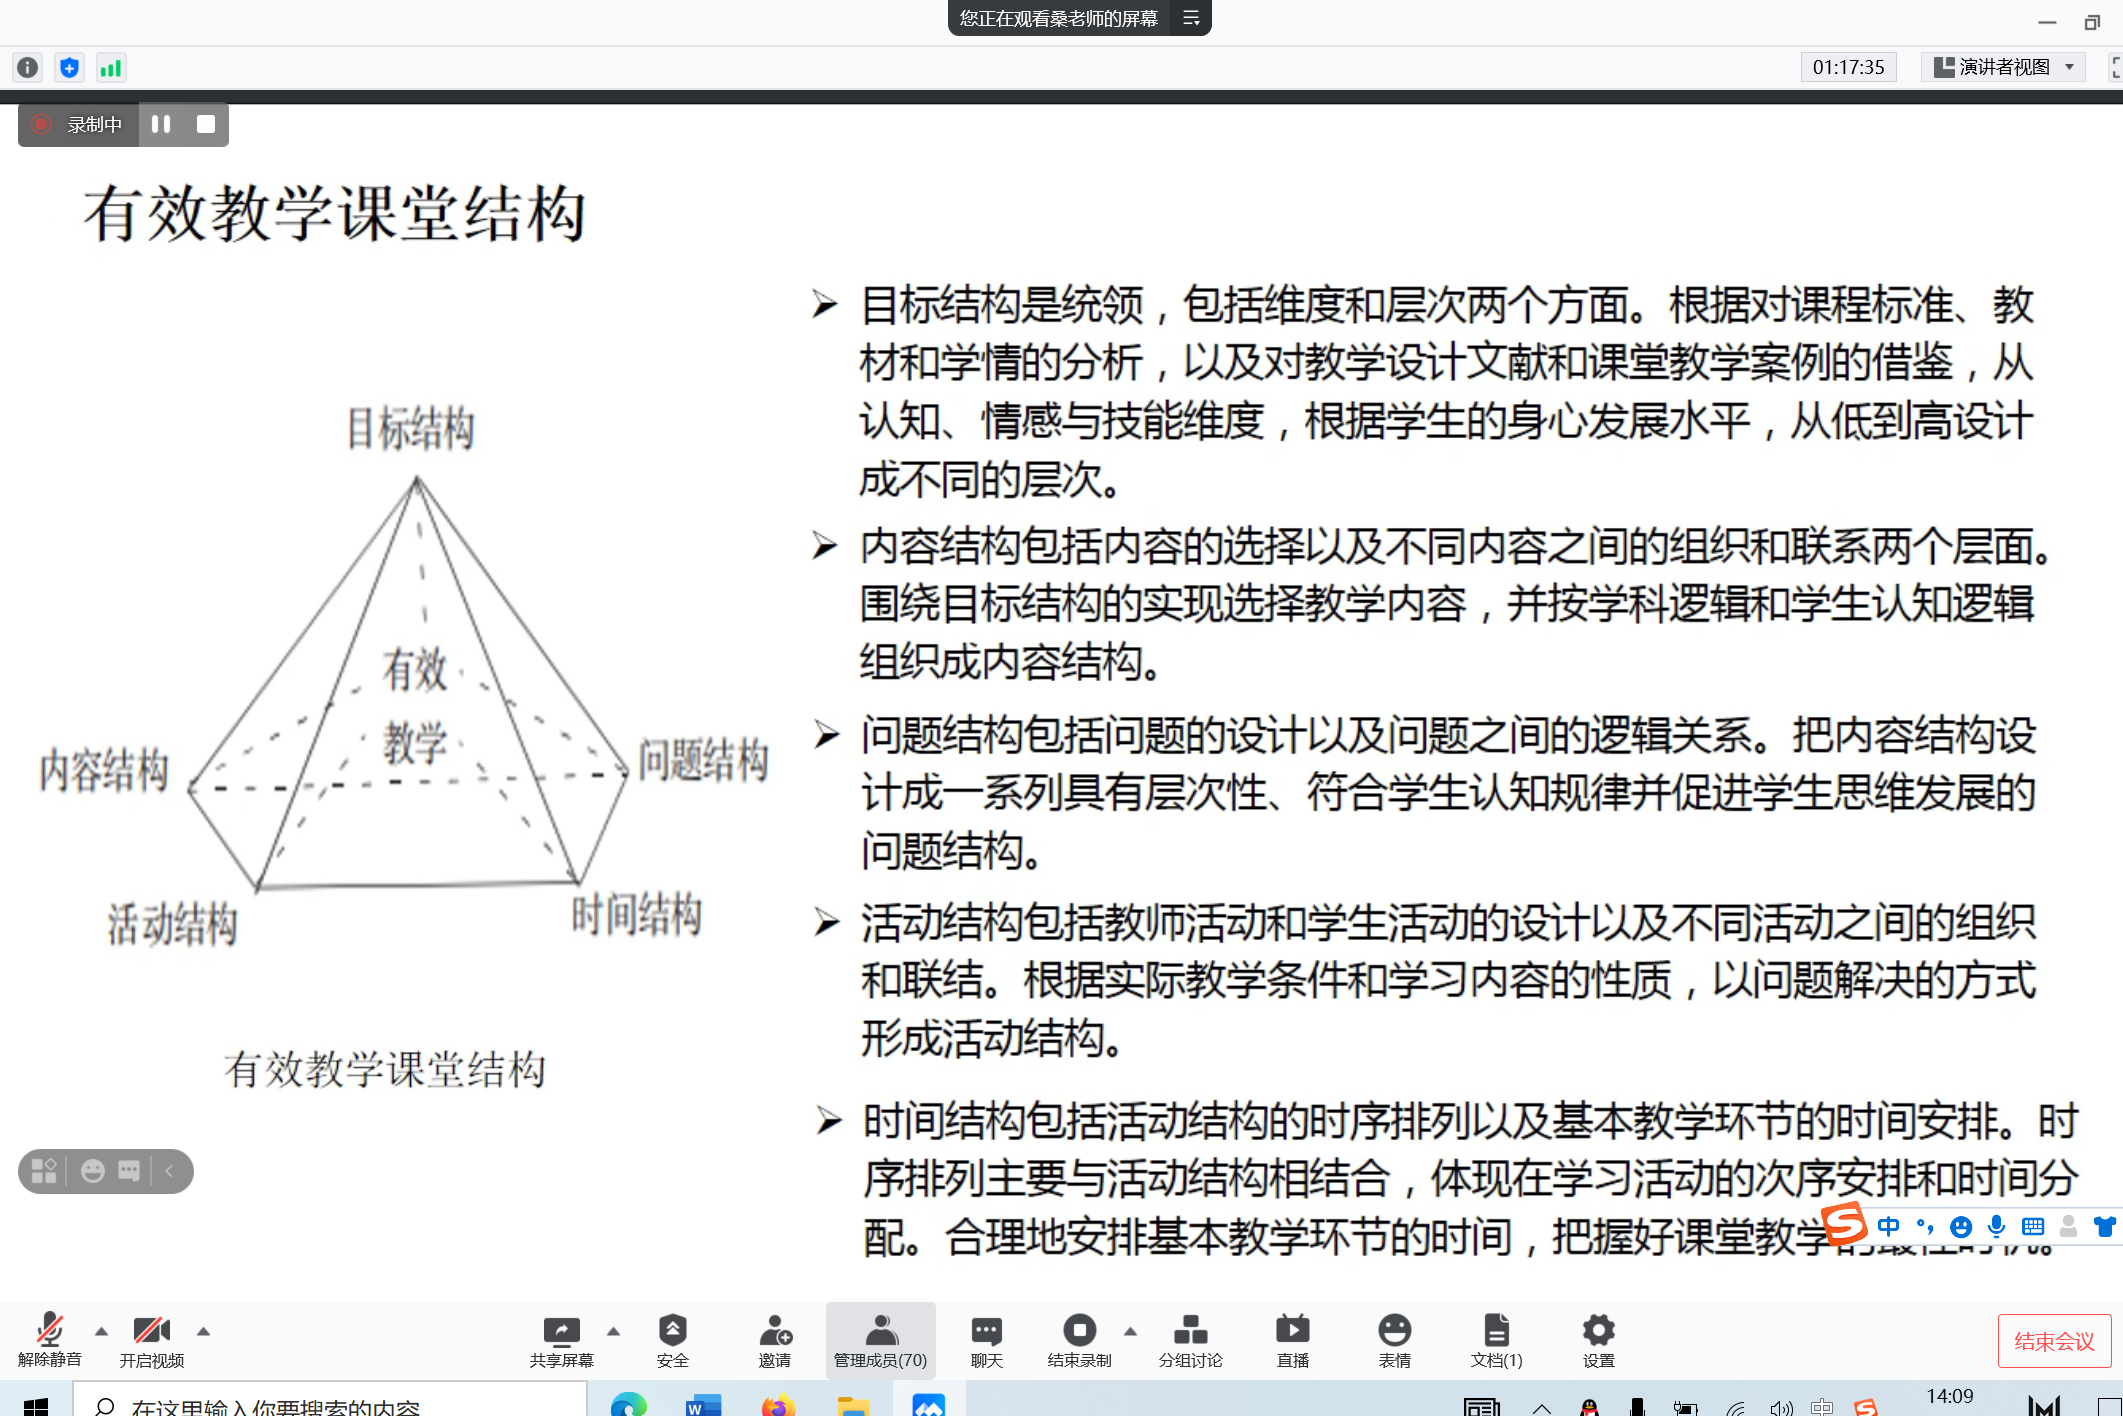2123x1416 pixels.
Task: Click the meeting info icon
Action: click(27, 67)
